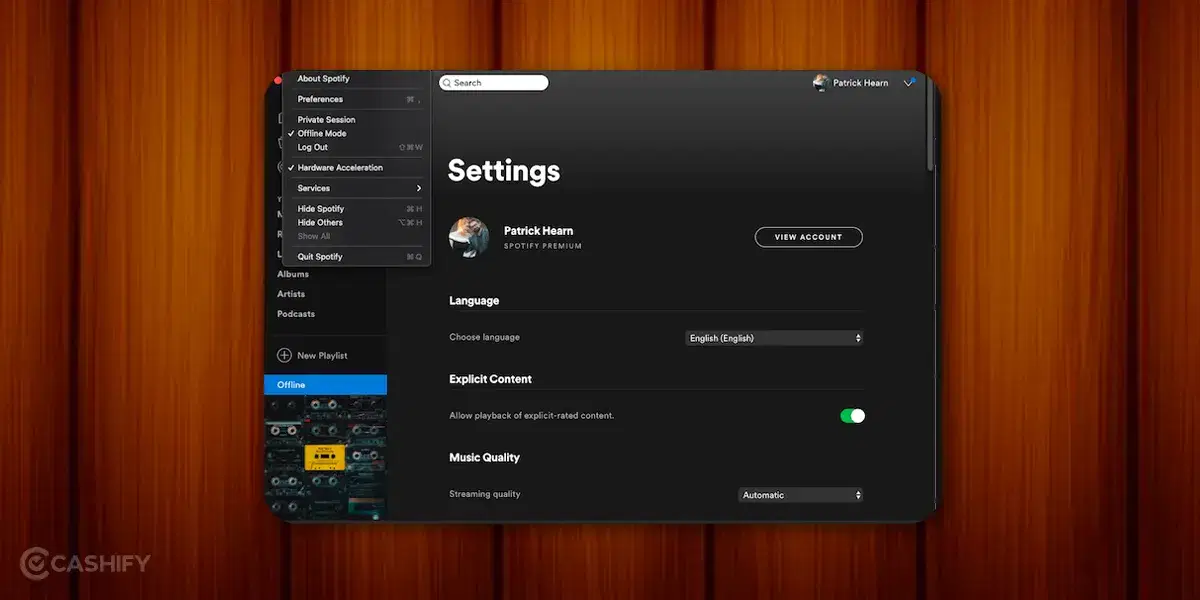
Task: Click the Spotify Premium label
Action: [543, 246]
